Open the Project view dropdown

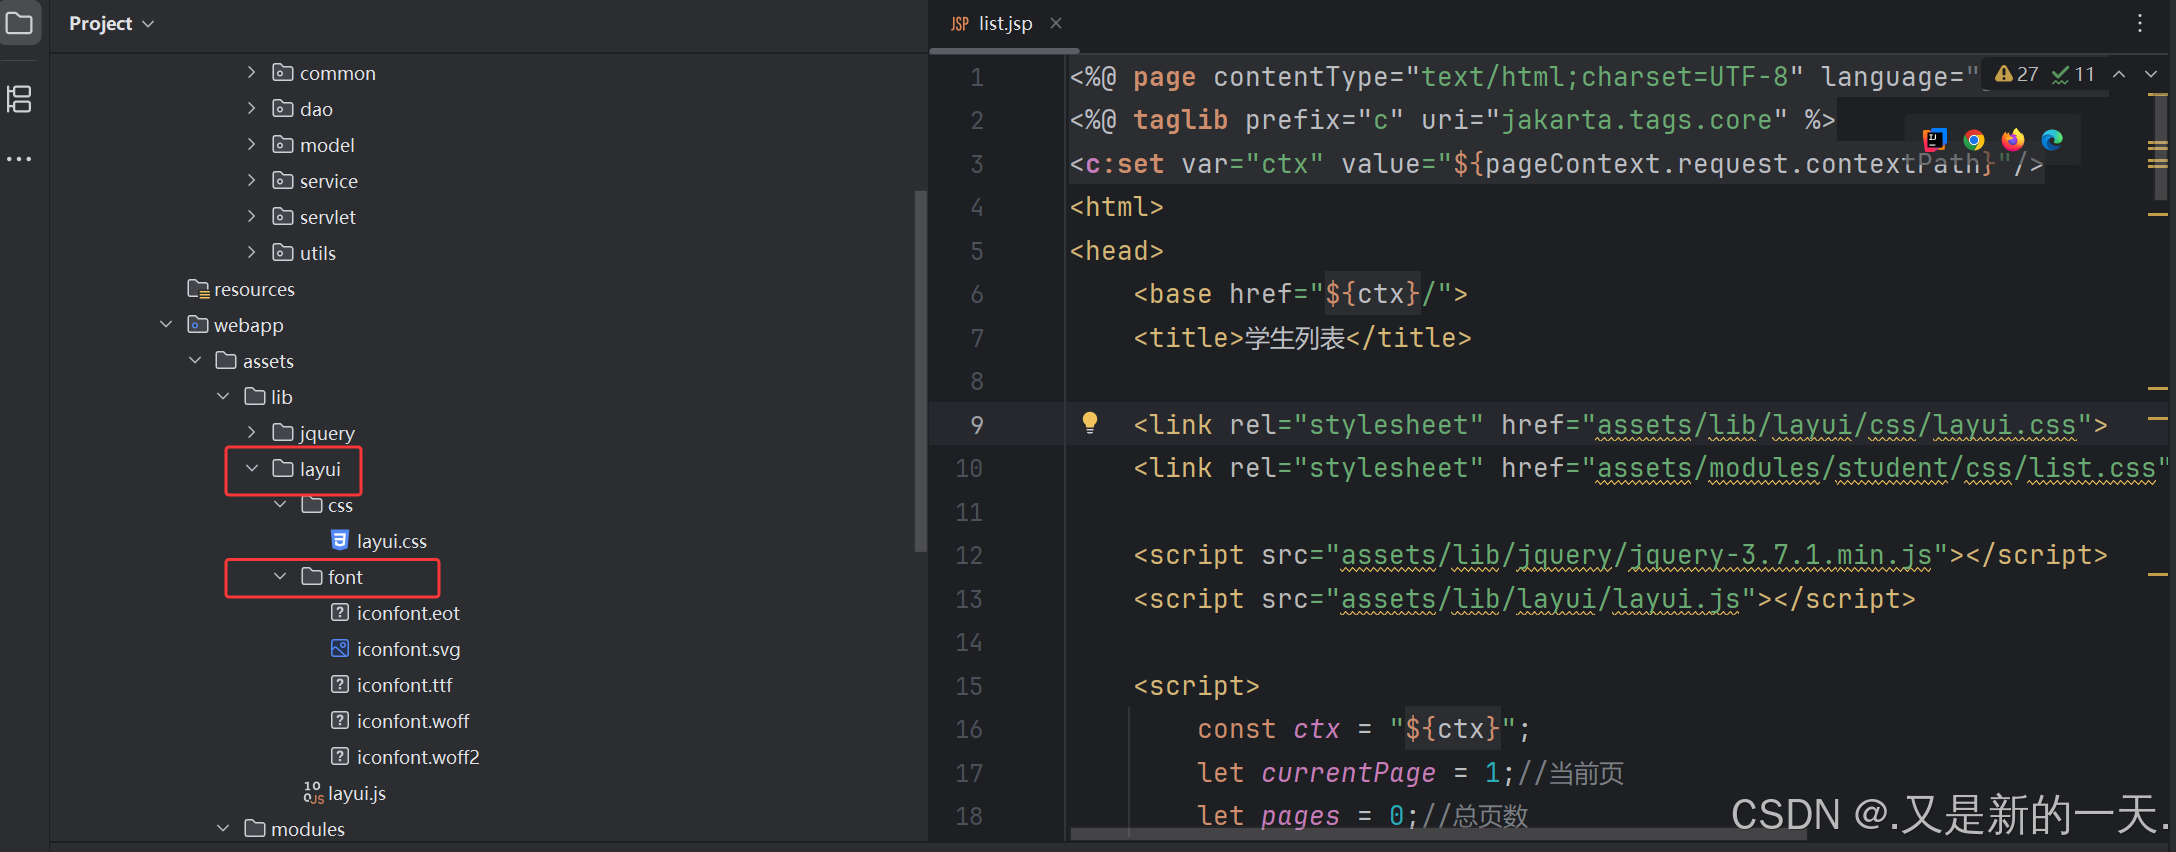point(111,23)
